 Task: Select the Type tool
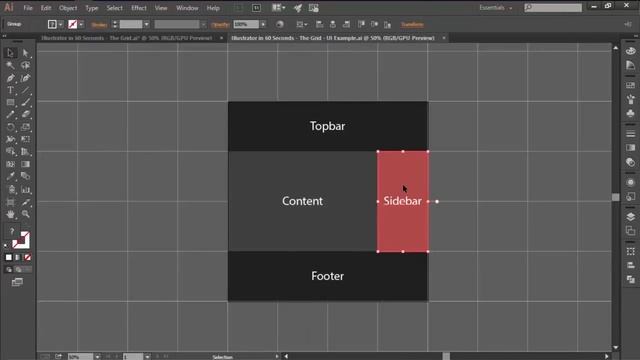(10, 90)
